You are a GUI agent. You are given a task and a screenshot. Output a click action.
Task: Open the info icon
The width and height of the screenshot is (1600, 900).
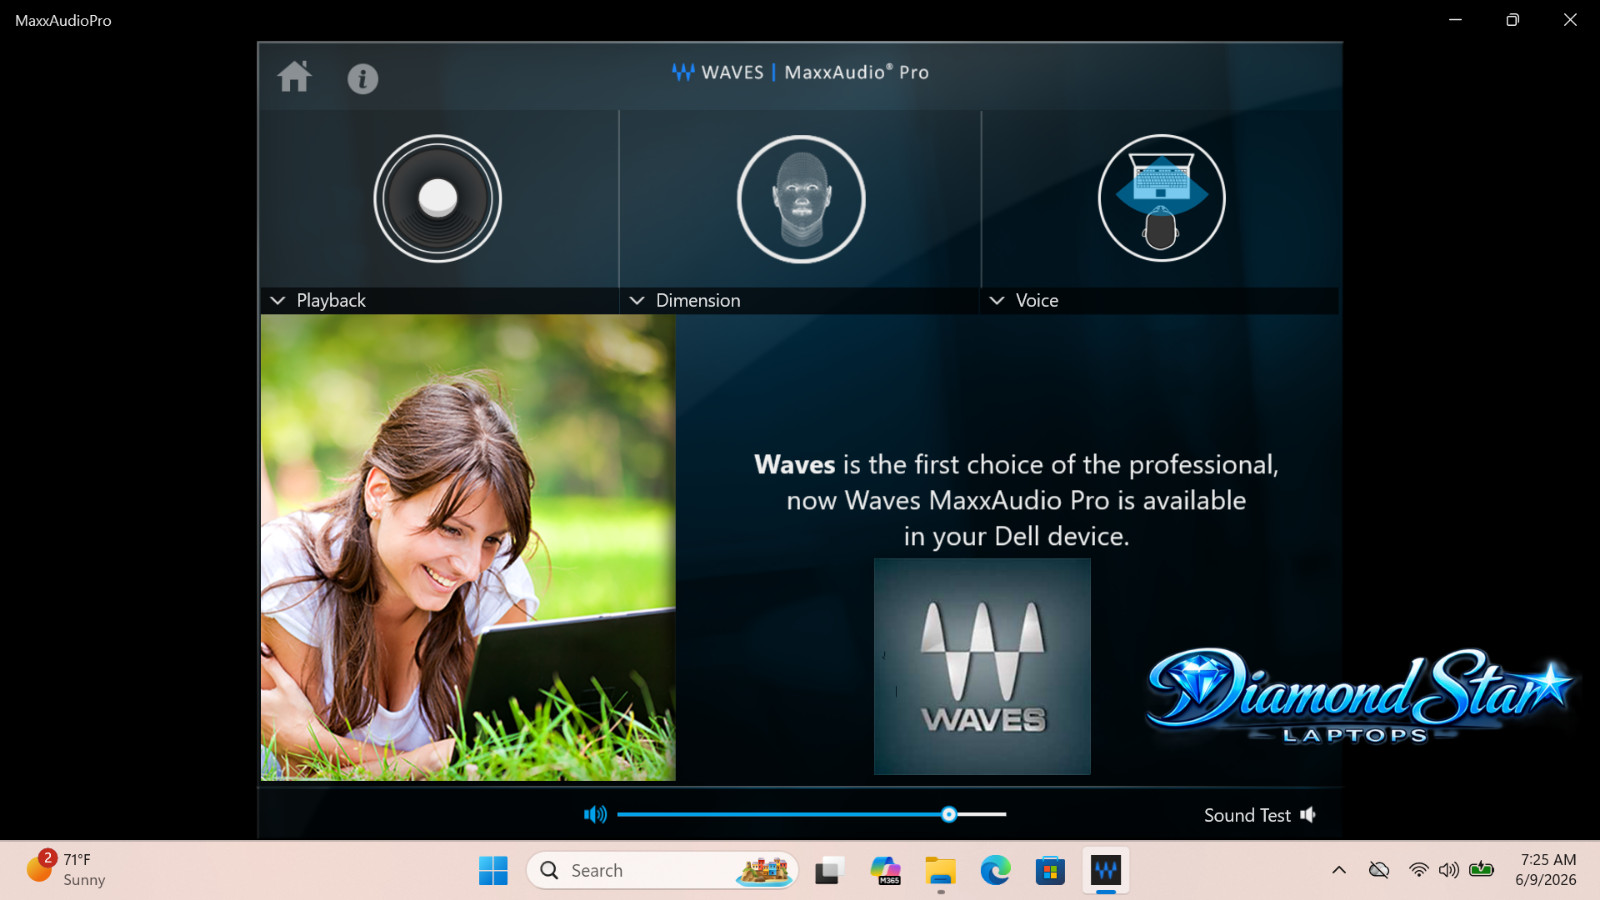tap(363, 79)
